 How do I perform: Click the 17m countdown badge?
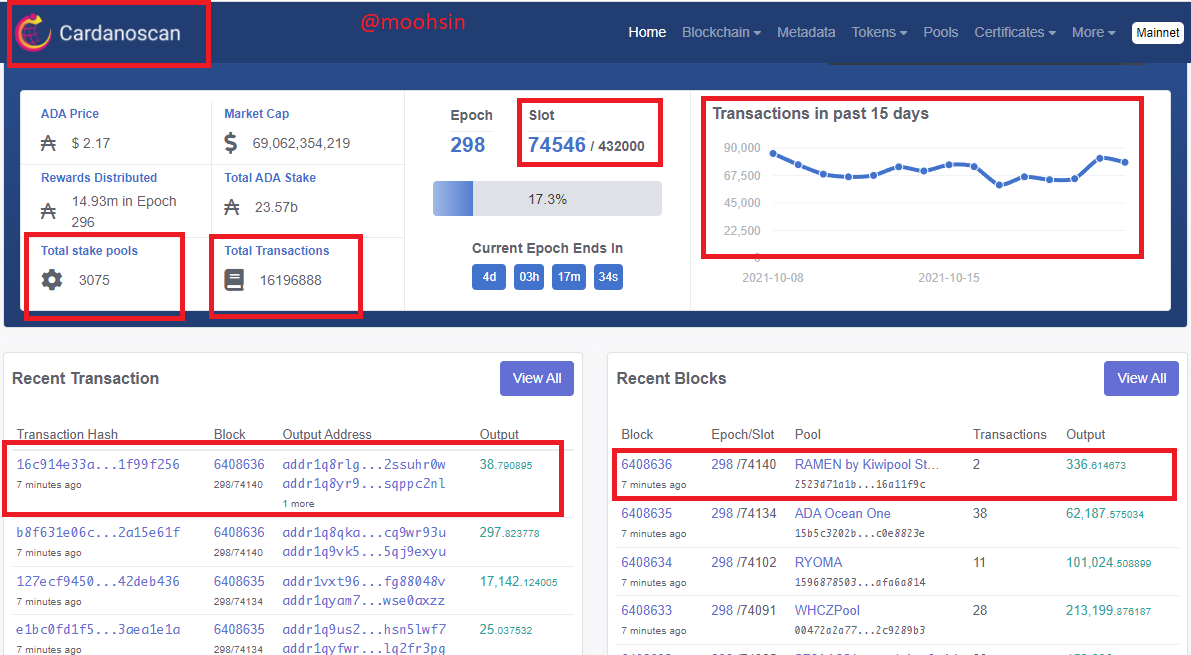[569, 277]
